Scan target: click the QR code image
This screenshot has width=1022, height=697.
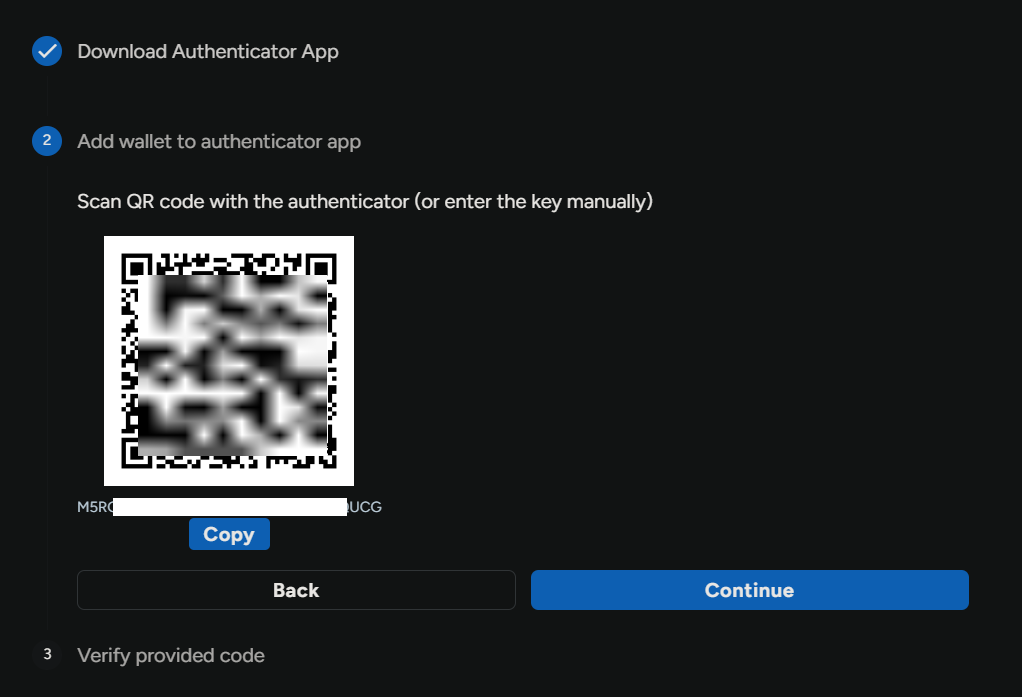point(228,360)
